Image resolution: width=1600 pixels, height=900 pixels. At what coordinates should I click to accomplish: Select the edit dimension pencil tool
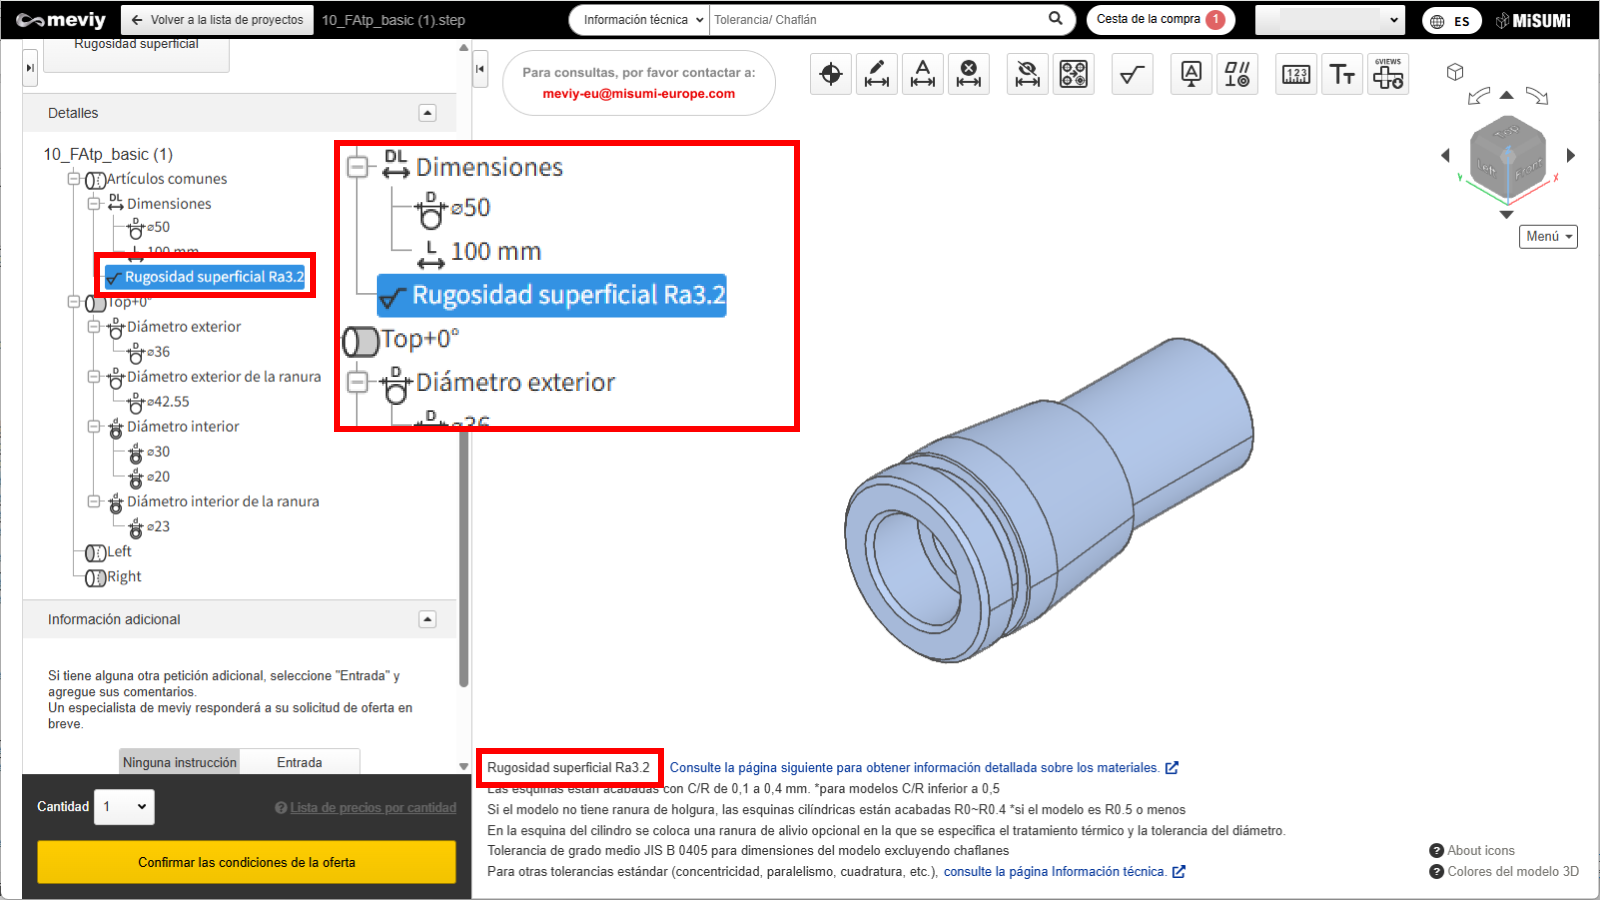877,75
